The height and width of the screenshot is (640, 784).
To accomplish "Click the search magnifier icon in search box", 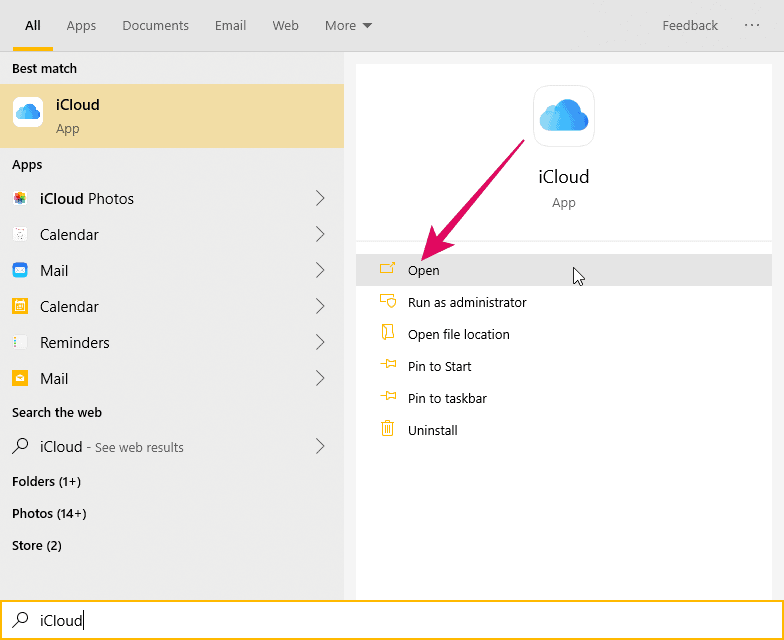I will coord(20,620).
